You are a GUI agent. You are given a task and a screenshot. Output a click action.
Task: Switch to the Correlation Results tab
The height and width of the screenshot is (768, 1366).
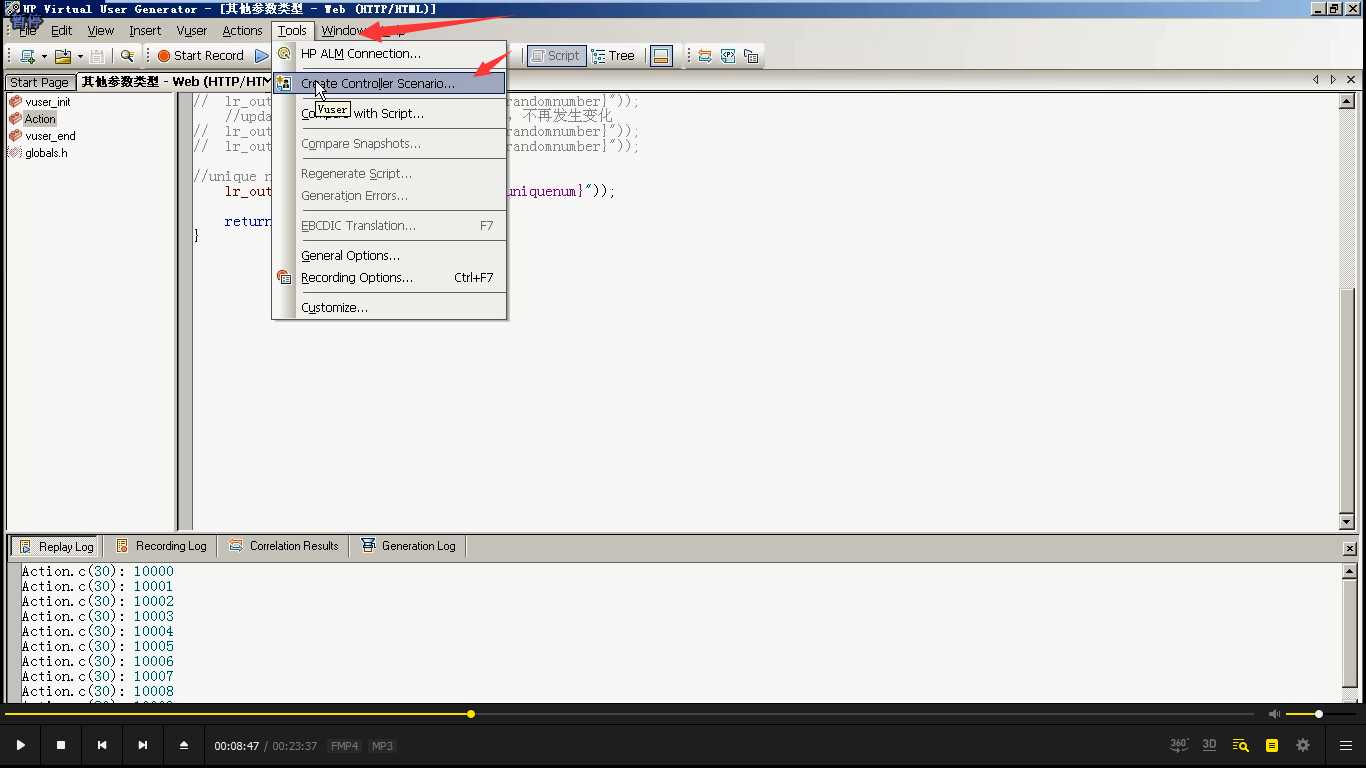[283, 546]
